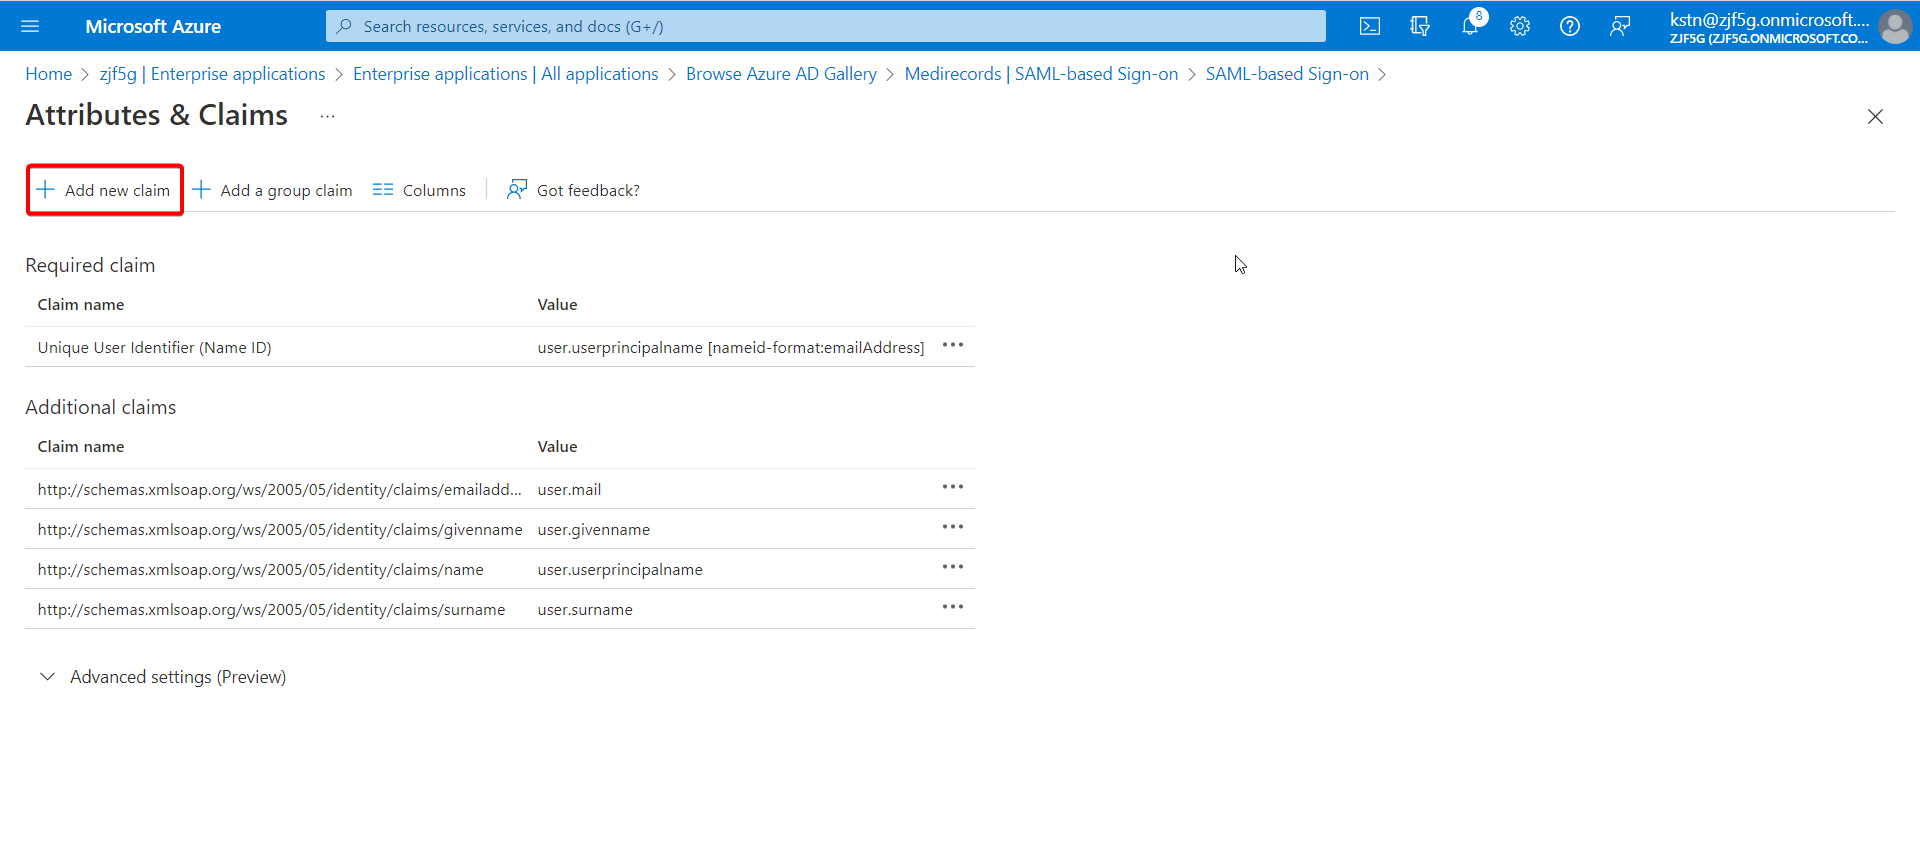
Task: Open ellipsis menu for Unique User Identifier claim
Action: (x=953, y=346)
